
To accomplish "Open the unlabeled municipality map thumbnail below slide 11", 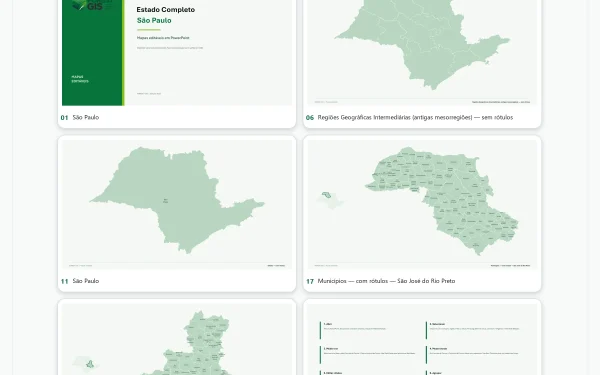I will click(177, 339).
